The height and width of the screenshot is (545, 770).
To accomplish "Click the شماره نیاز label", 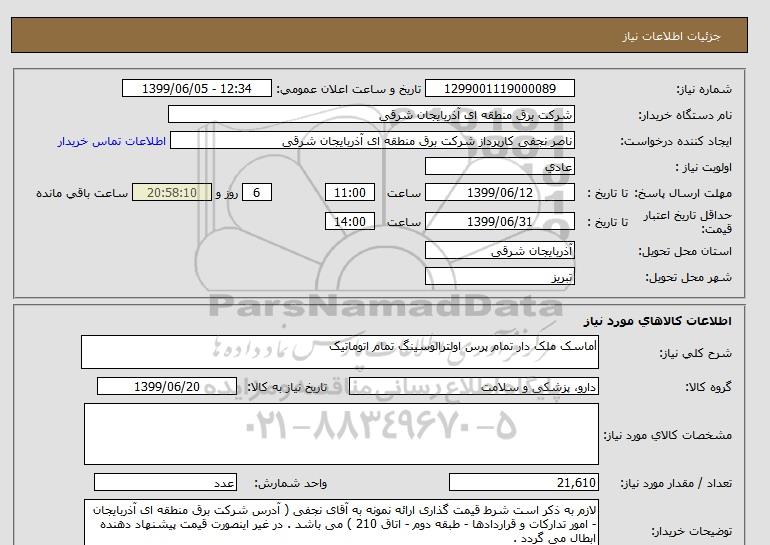I will tap(704, 89).
